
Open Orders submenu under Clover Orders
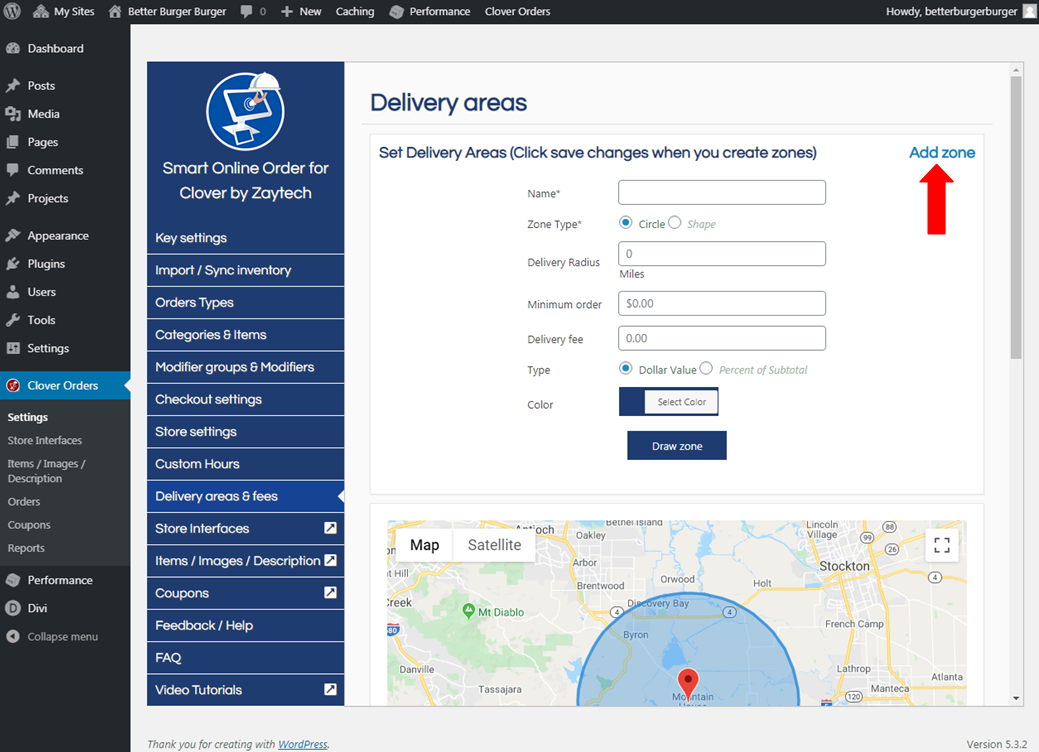(x=24, y=502)
